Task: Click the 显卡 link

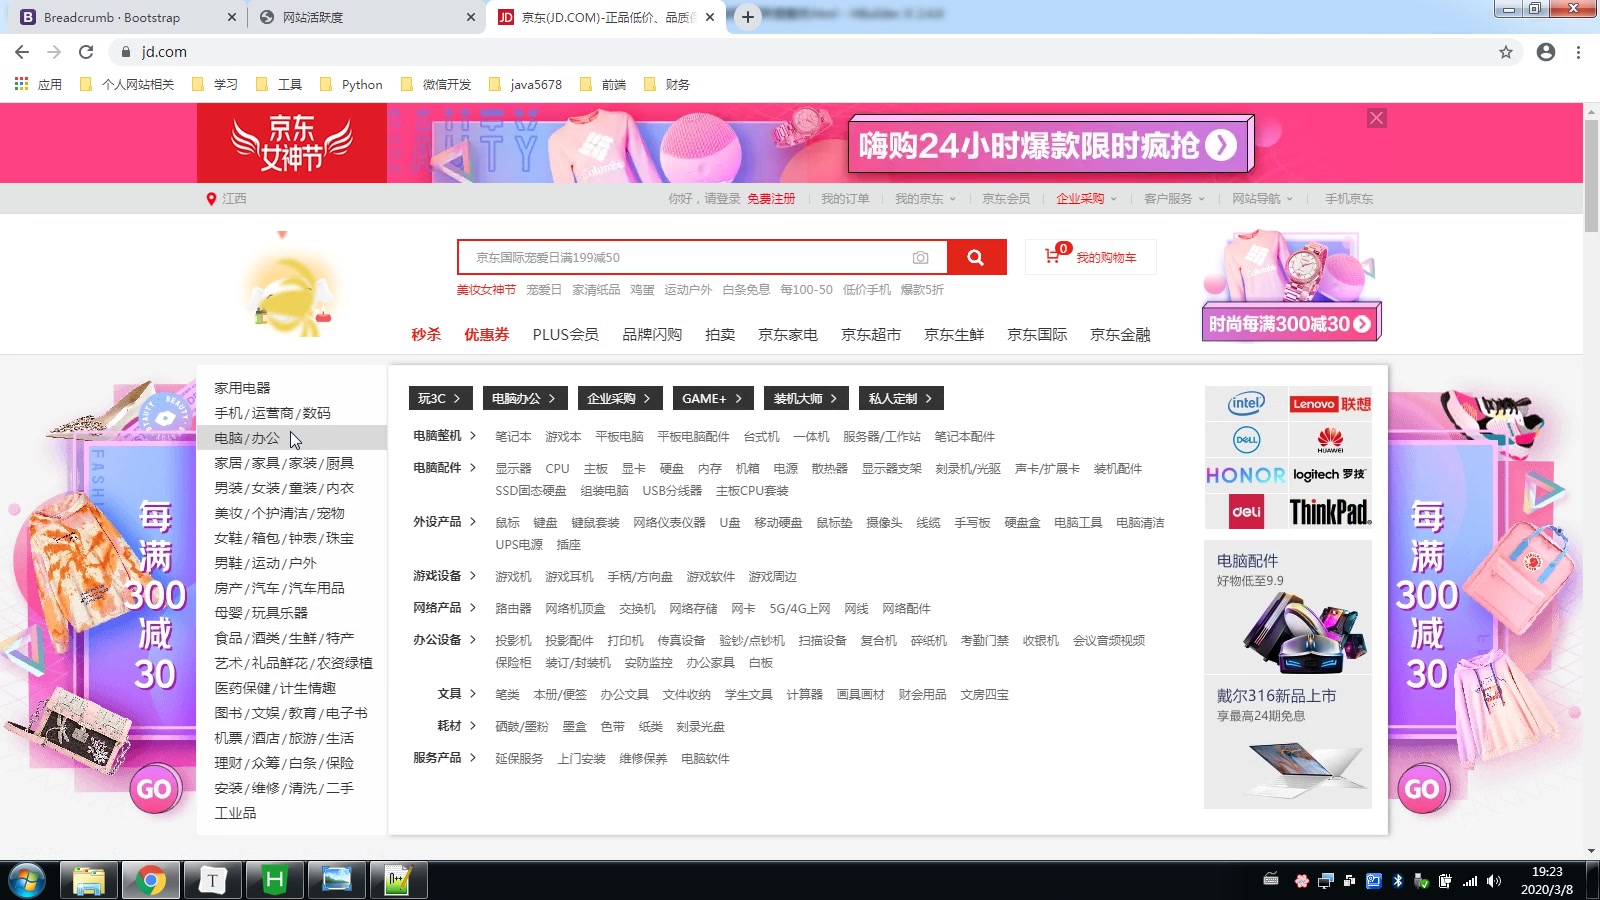Action: coord(633,469)
